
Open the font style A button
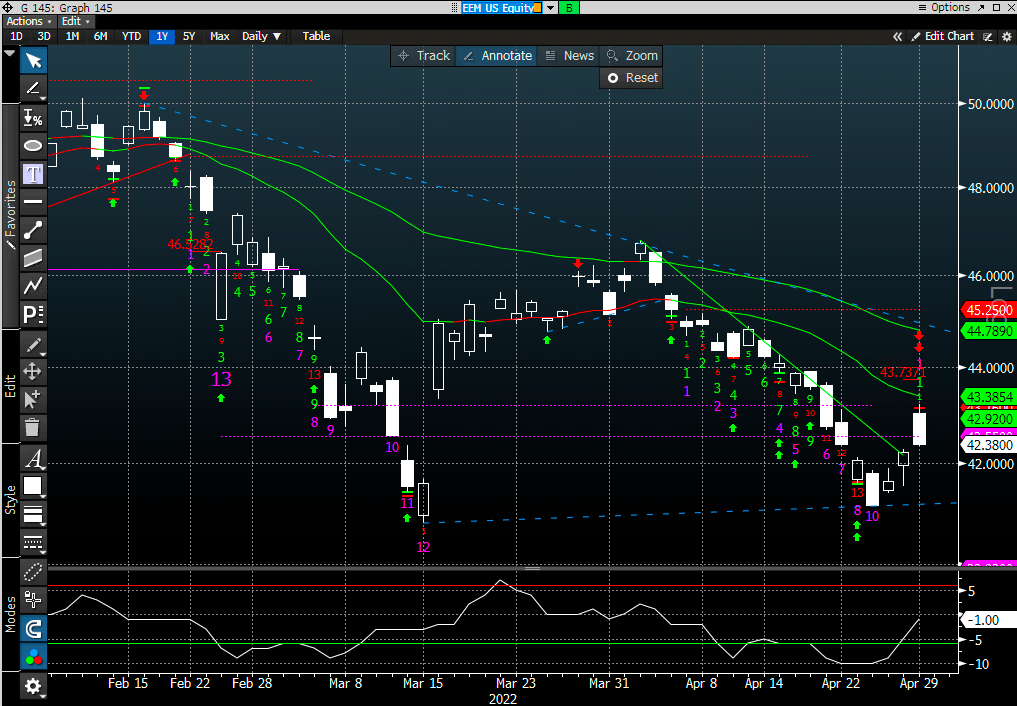[x=33, y=458]
